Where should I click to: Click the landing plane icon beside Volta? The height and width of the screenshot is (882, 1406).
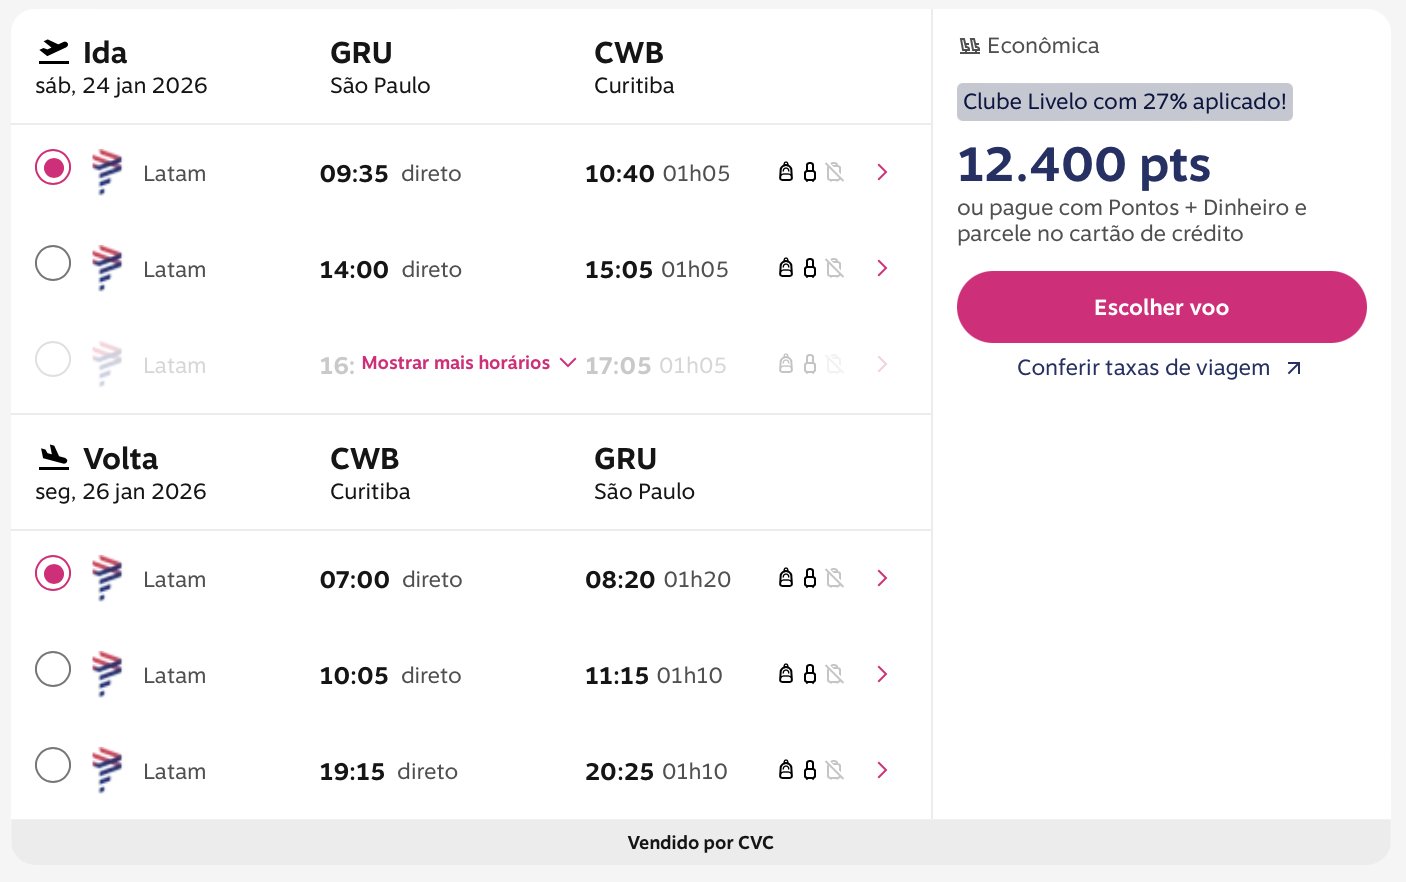point(54,457)
